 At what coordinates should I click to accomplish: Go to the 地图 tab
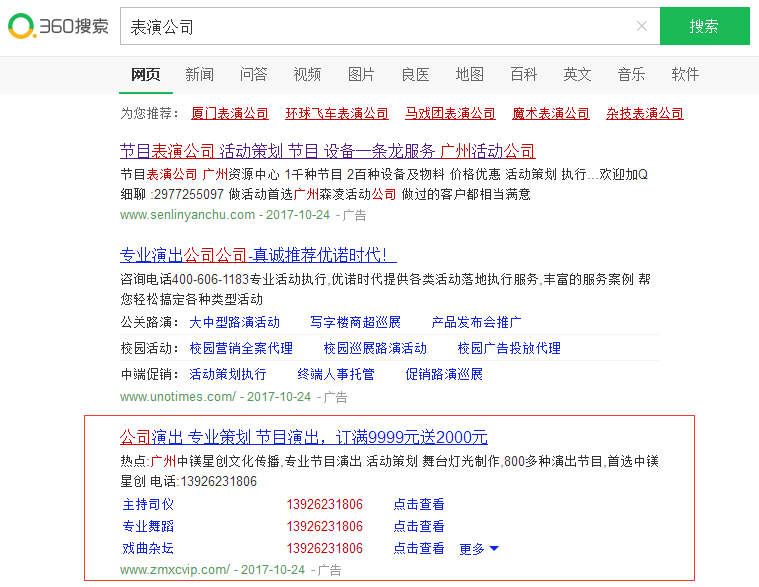[x=469, y=75]
